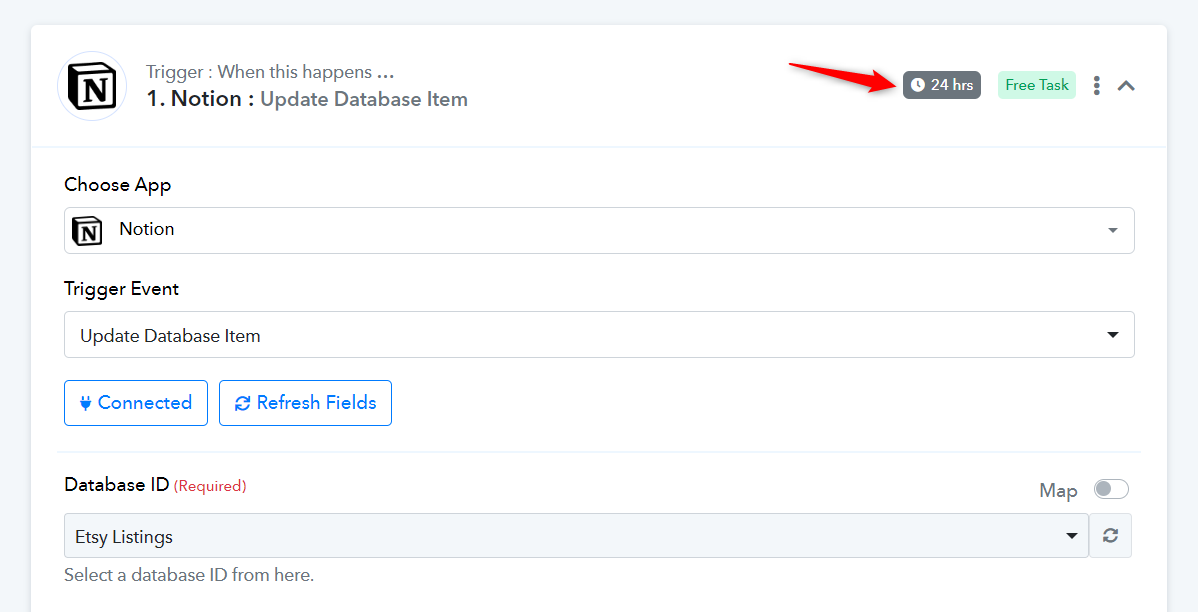Reload database list with refresh icon
This screenshot has height=612, width=1198.
click(x=1110, y=536)
